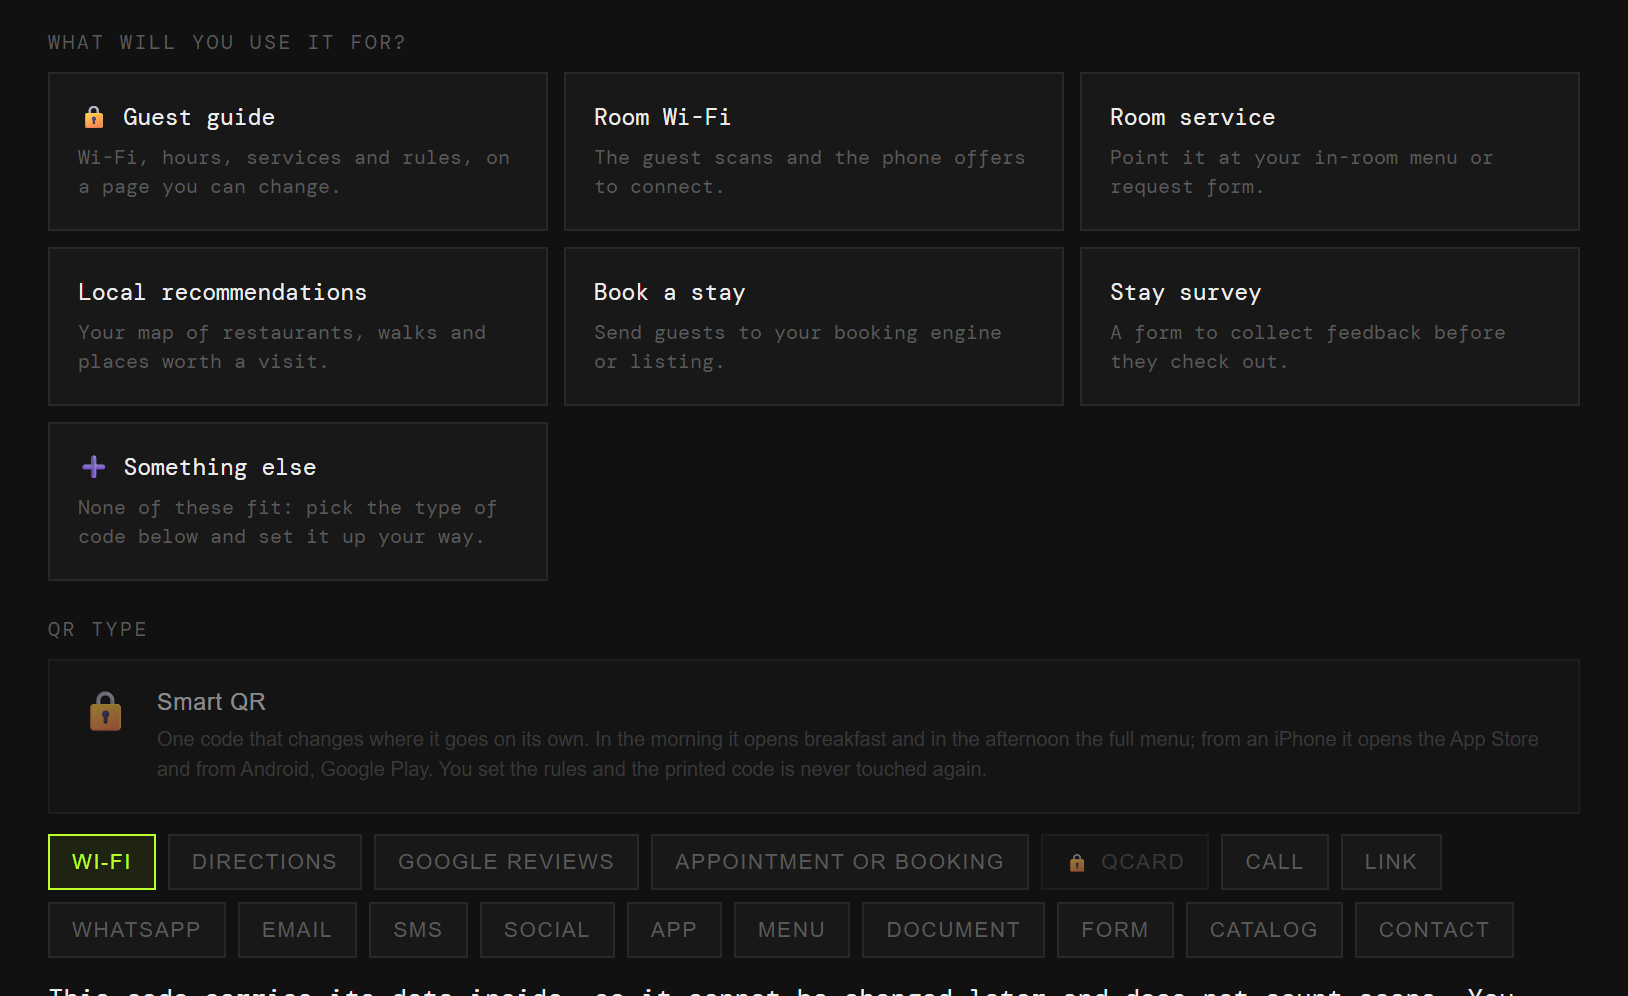Select the DIRECTIONS QR type
1628x996 pixels.
pos(265,862)
